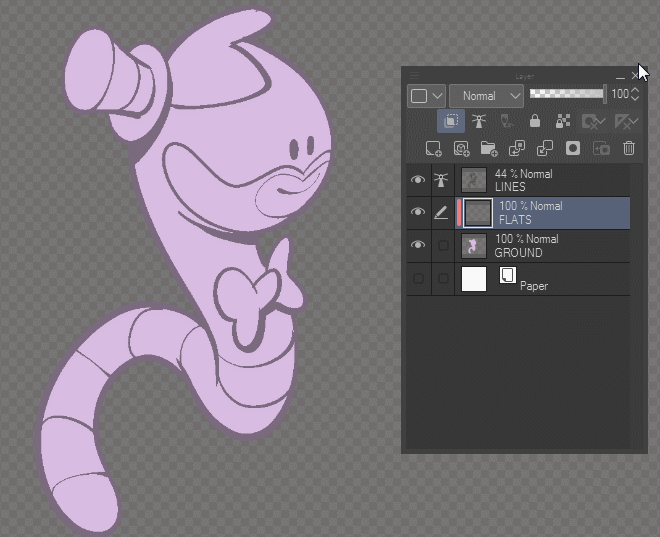Hide the LINES layer eye icon

[418, 180]
